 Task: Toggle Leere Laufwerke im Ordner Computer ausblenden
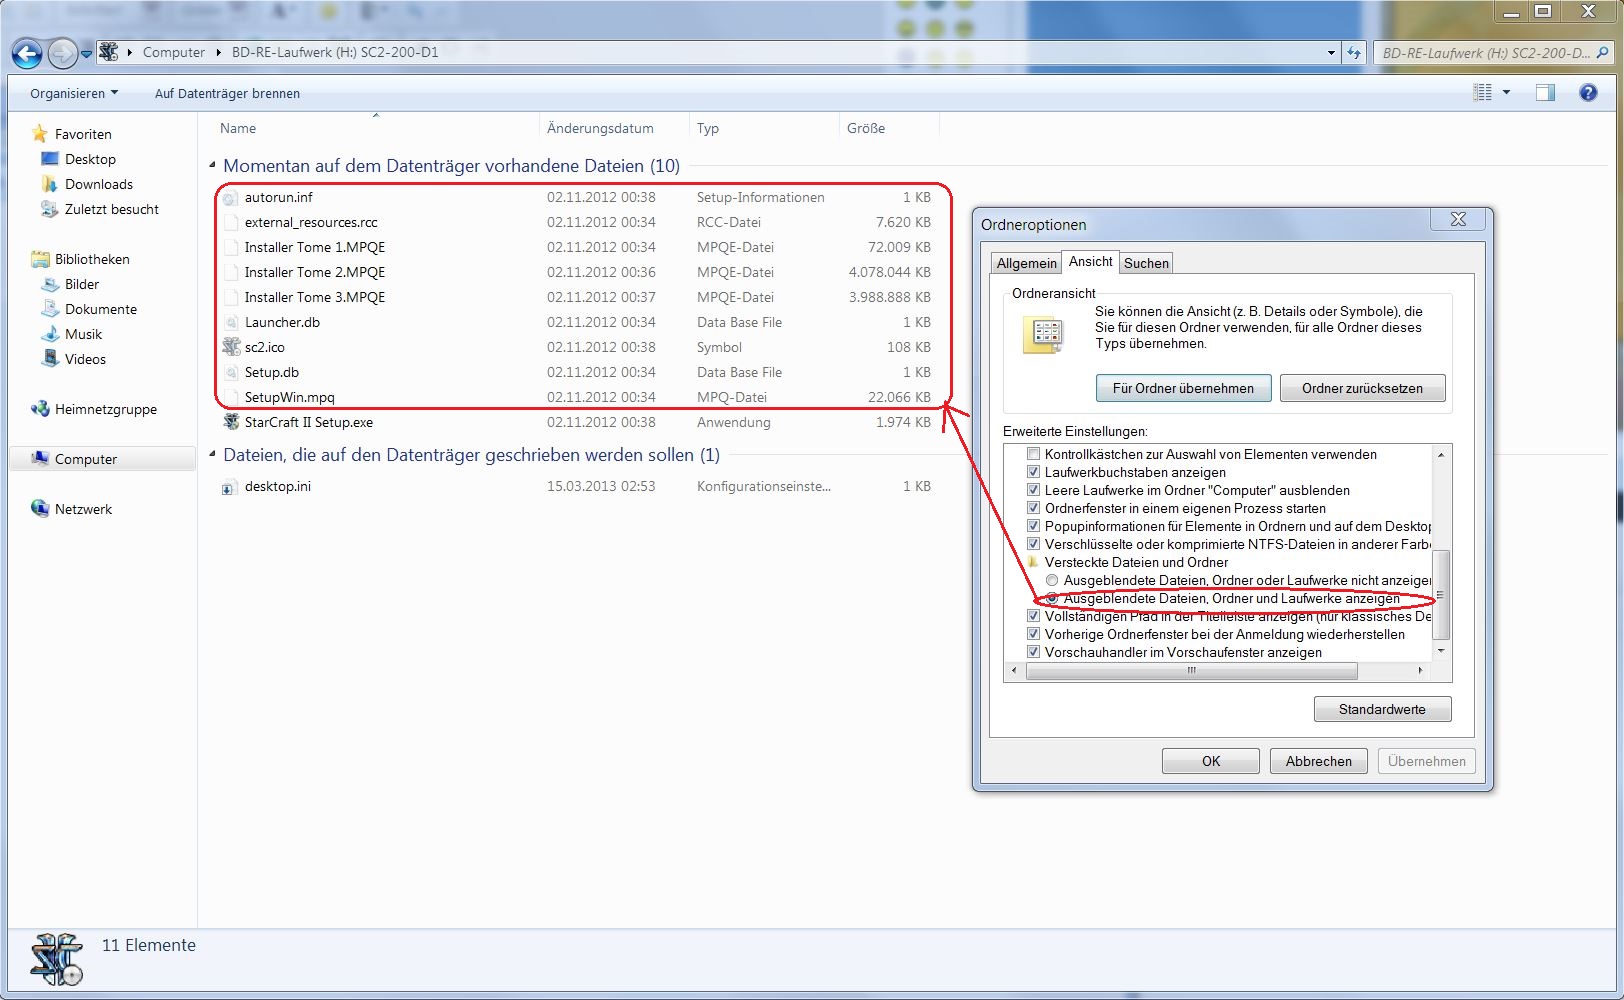1034,490
